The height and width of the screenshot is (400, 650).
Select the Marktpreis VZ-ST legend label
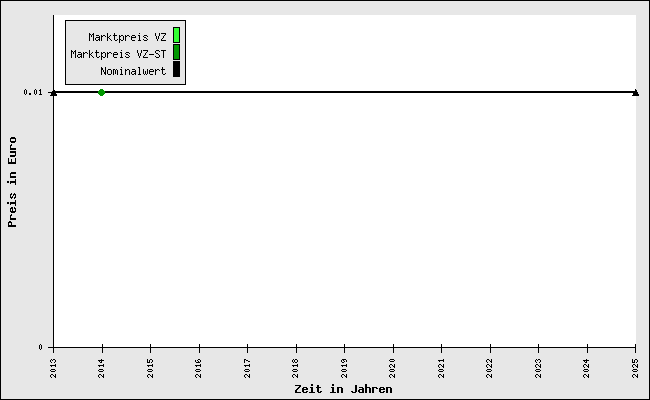[x=118, y=54]
